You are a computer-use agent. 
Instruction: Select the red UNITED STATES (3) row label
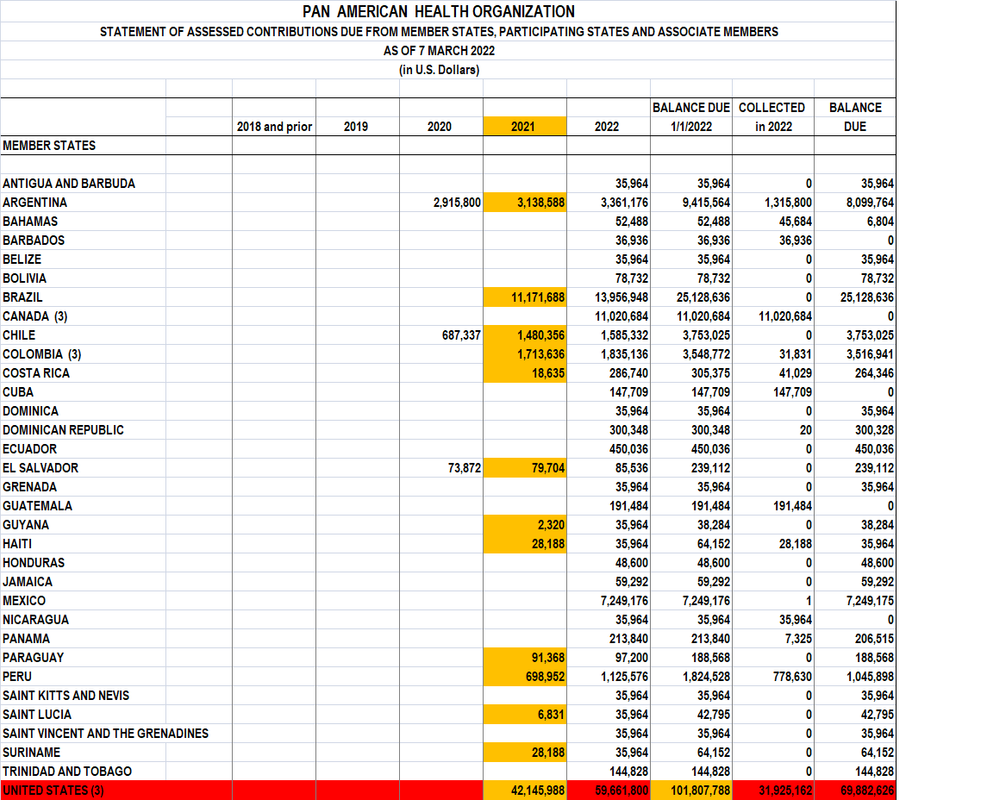(x=53, y=791)
